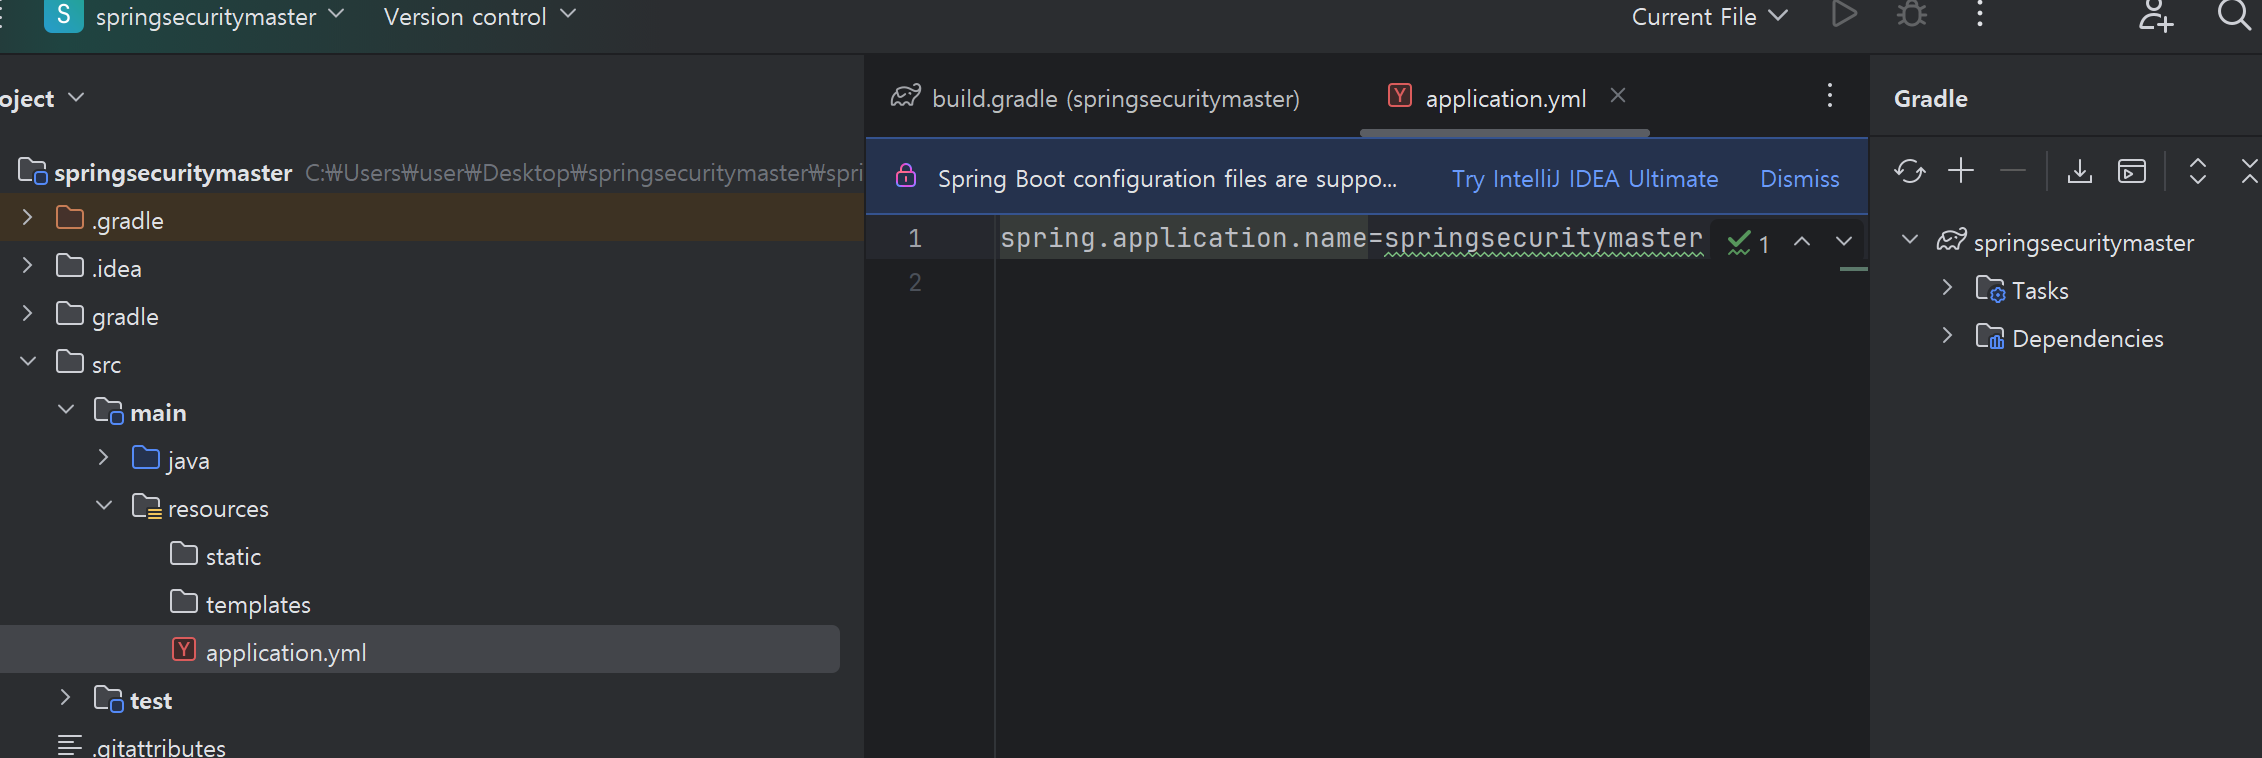
Task: Select .gitattributes file in project tree
Action: [159, 747]
